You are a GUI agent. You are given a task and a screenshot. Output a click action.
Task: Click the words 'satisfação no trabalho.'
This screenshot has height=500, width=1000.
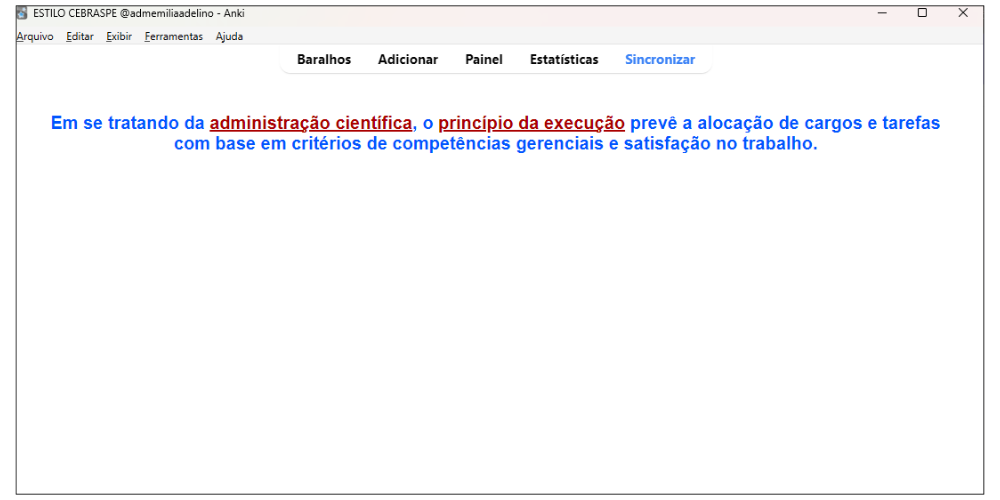721,144
